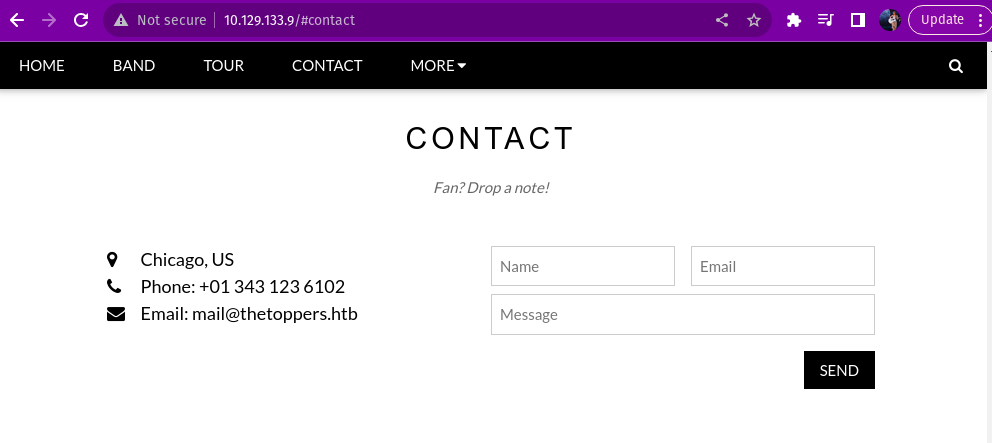Open the user profile avatar
The height and width of the screenshot is (443, 992).
[889, 20]
